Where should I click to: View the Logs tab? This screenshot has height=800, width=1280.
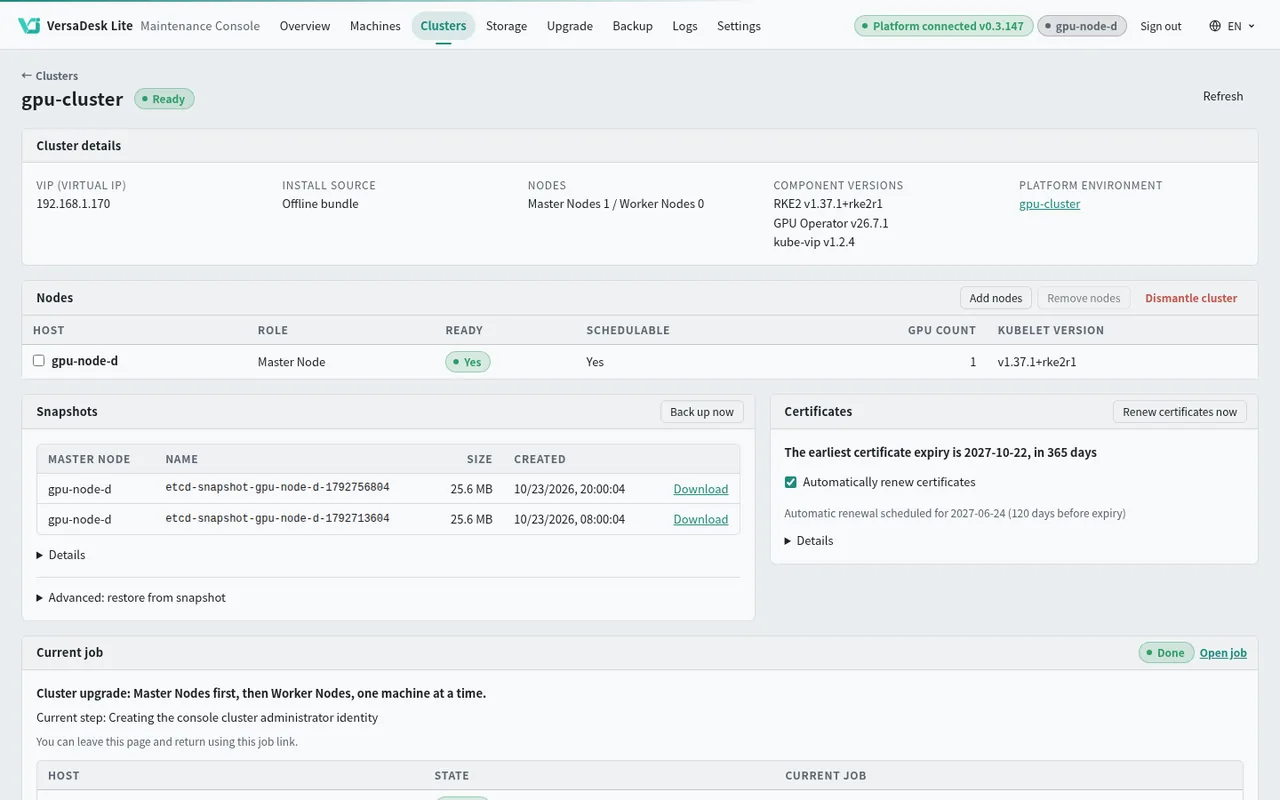tap(685, 26)
